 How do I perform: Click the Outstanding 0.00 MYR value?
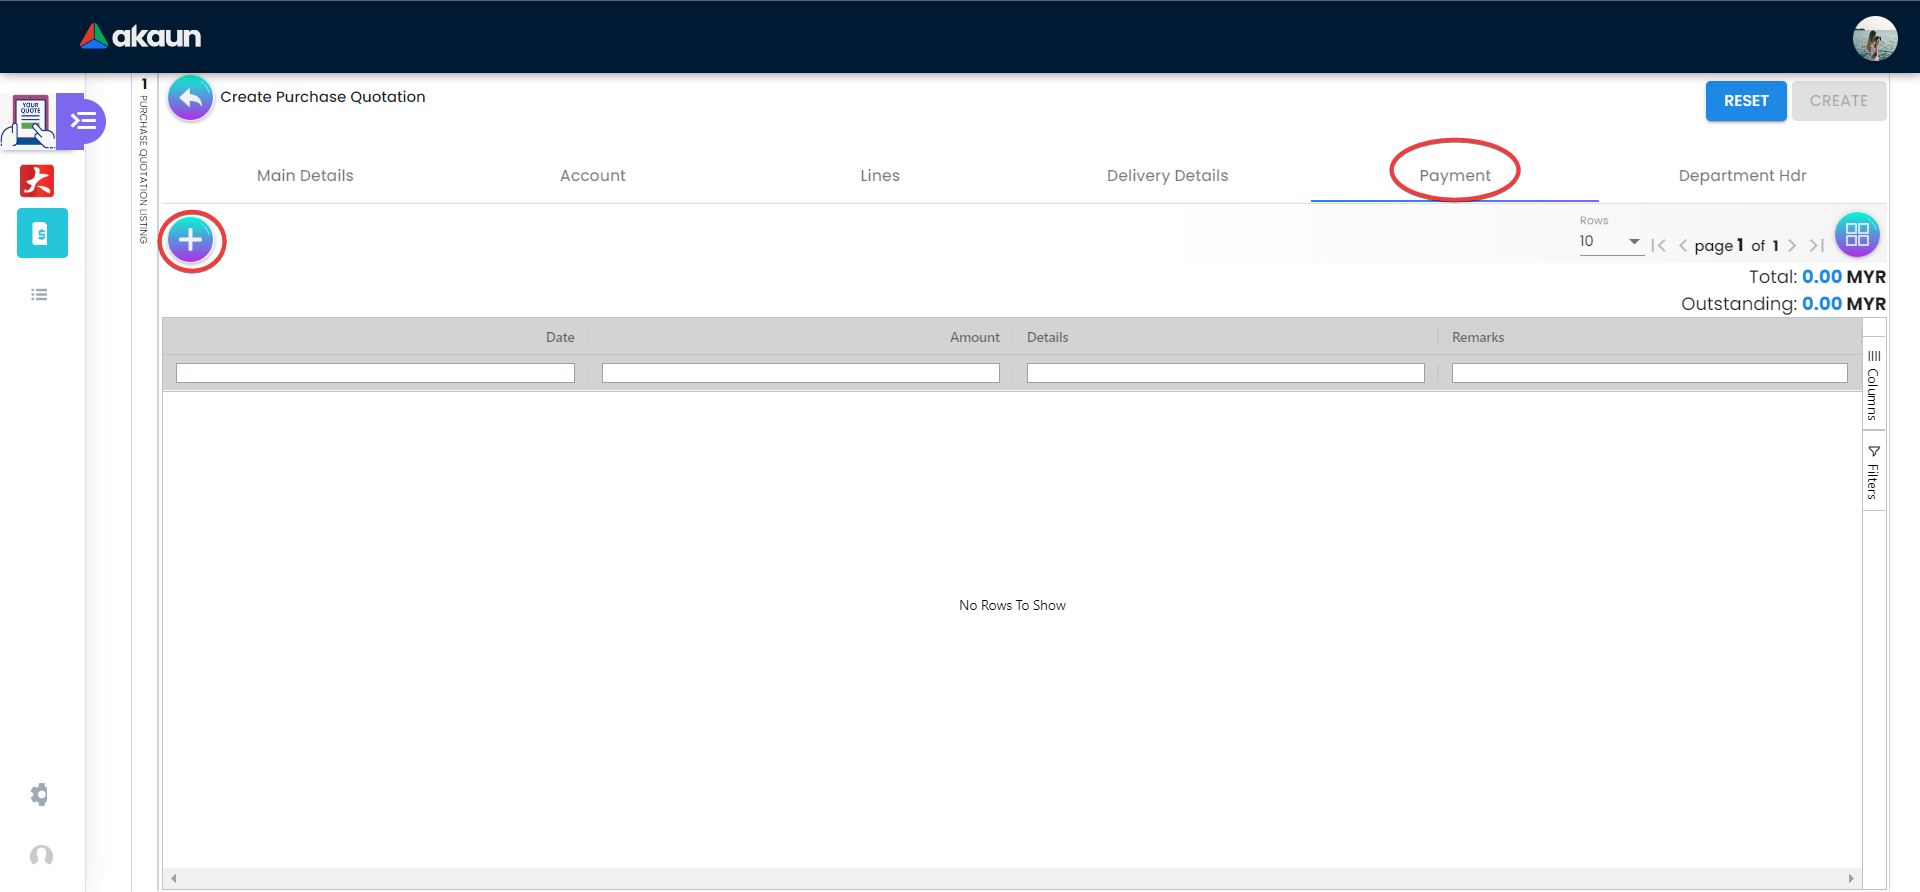(1844, 304)
